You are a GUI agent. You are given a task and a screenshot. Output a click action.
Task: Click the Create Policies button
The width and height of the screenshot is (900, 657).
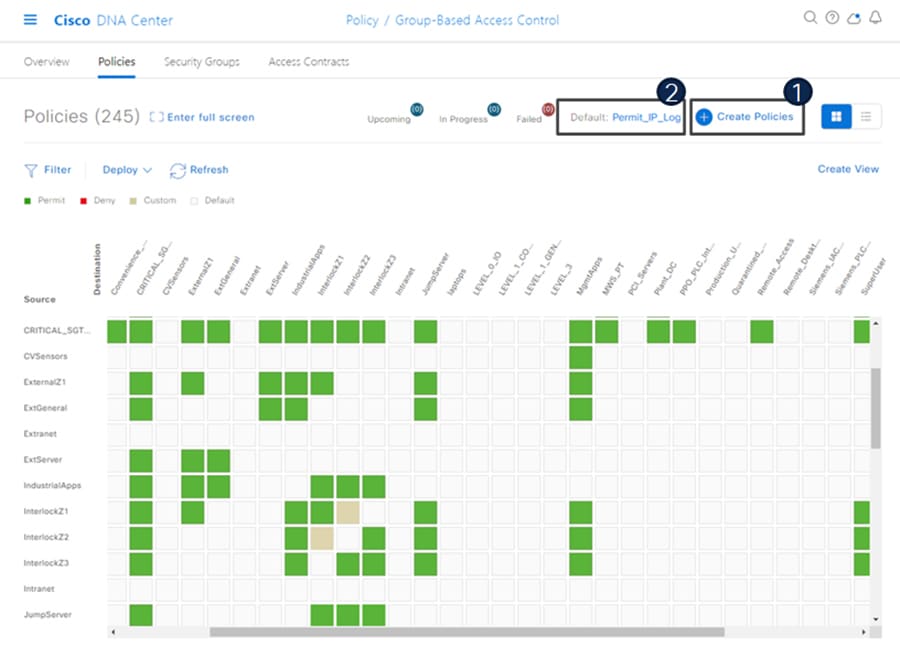746,117
